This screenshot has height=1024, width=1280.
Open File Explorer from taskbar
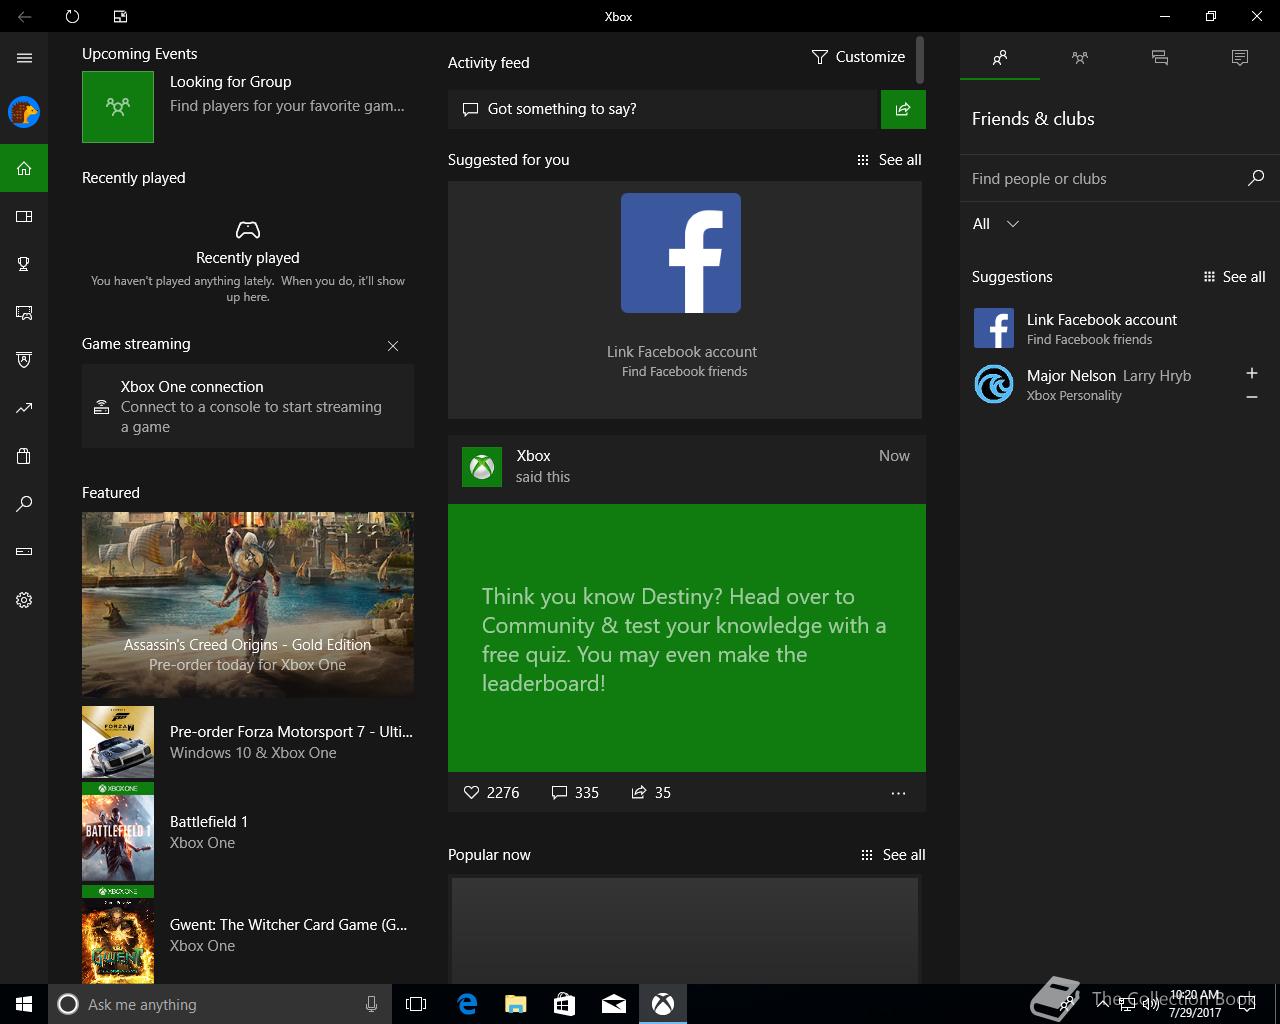516,1004
